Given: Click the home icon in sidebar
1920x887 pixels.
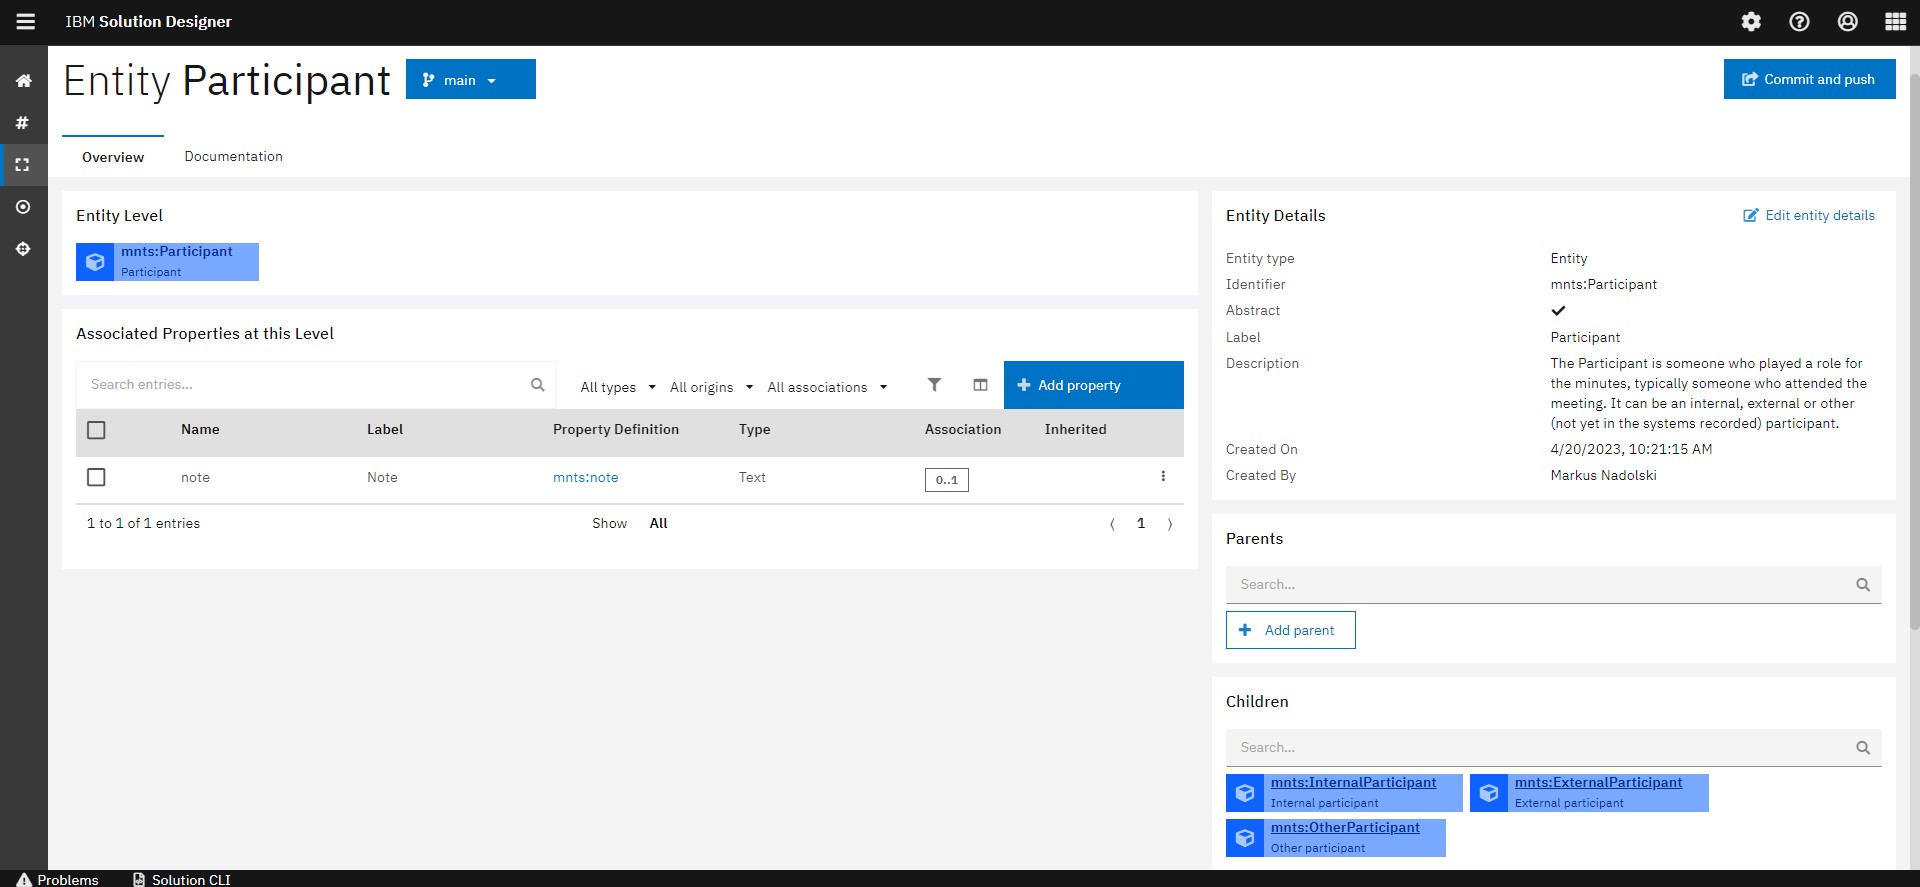Looking at the screenshot, I should pos(23,81).
